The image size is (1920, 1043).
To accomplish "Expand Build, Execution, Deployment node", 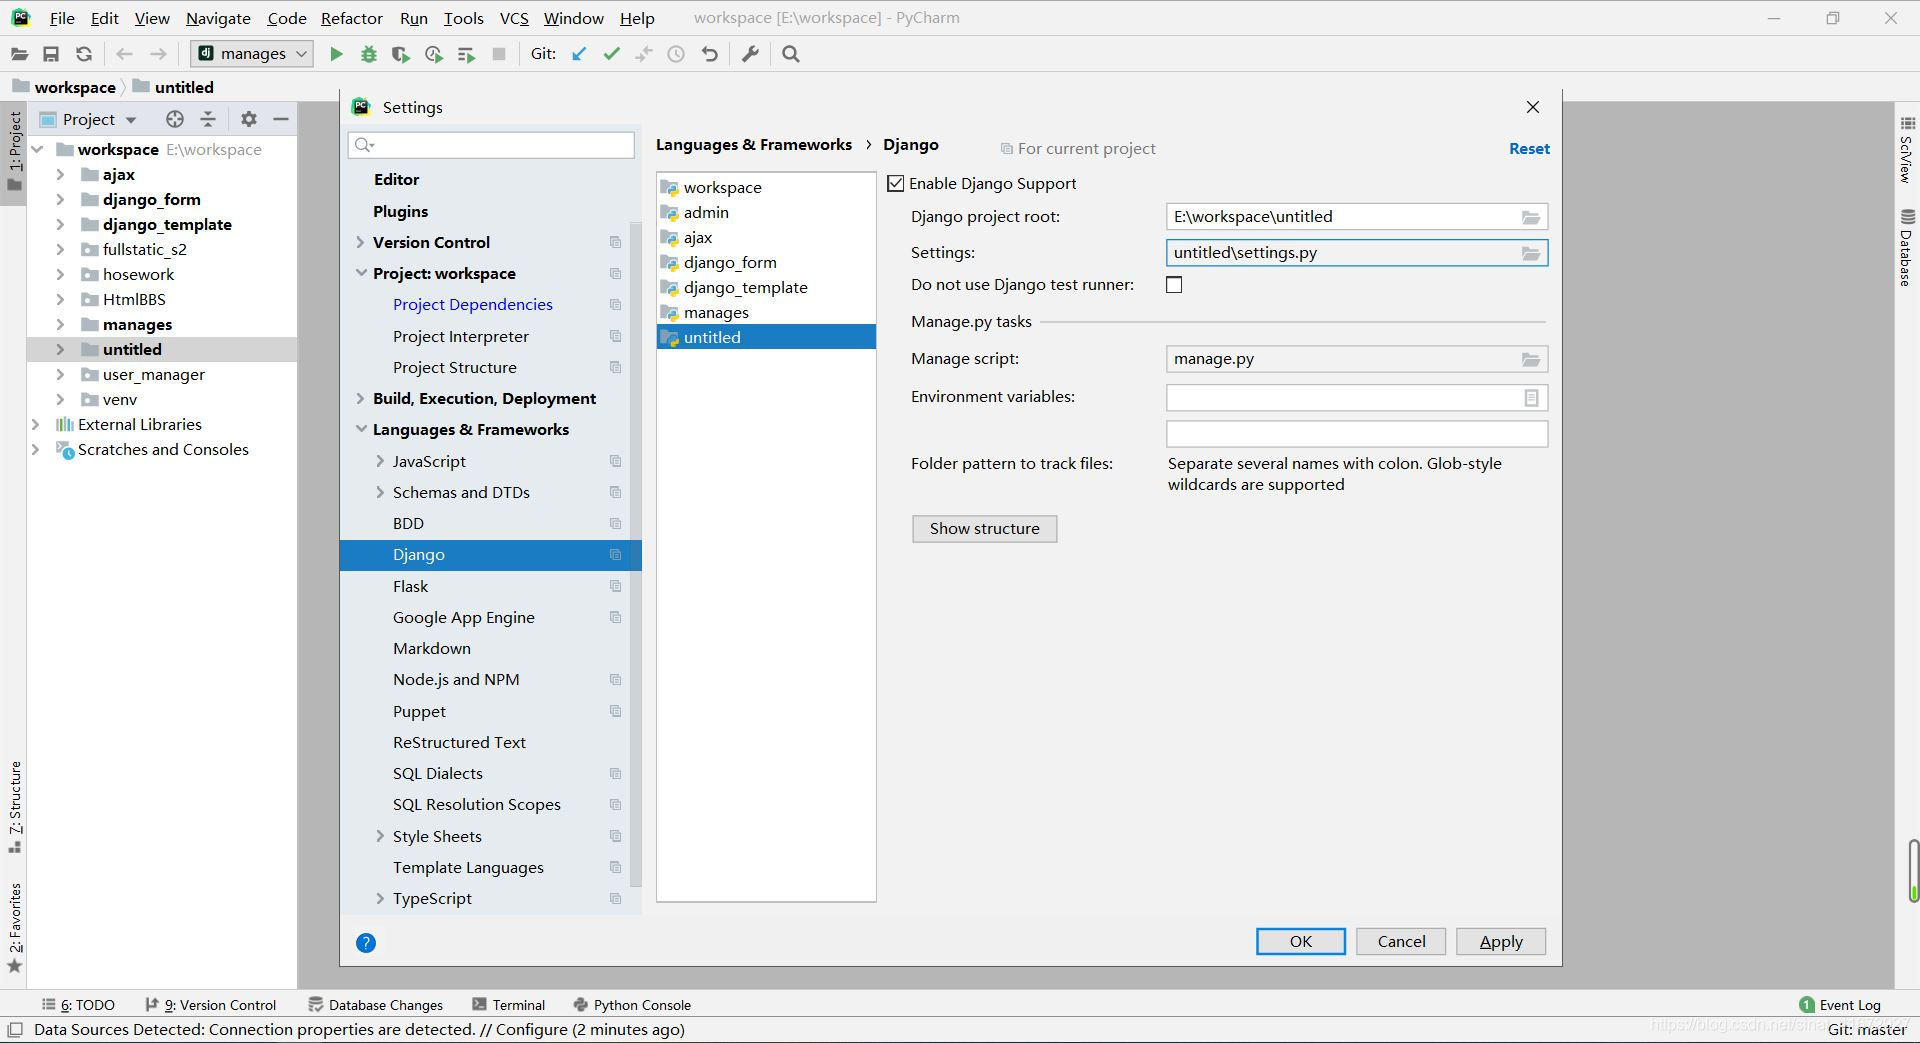I will click(x=360, y=398).
